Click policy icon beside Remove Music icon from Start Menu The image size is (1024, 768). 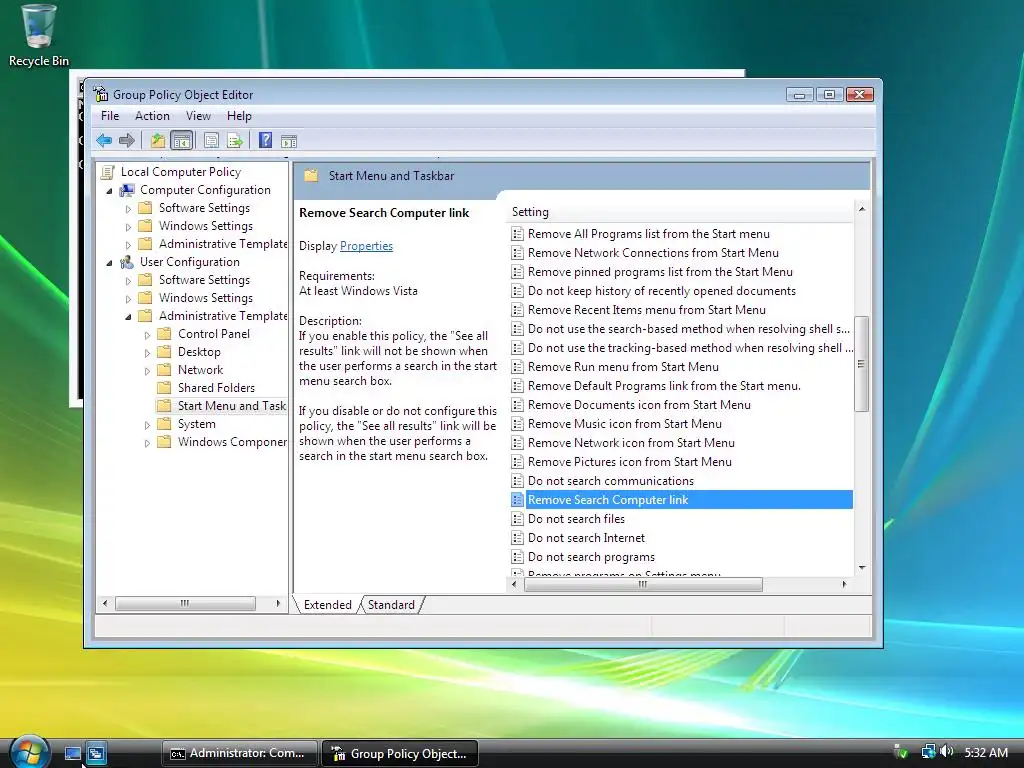517,424
